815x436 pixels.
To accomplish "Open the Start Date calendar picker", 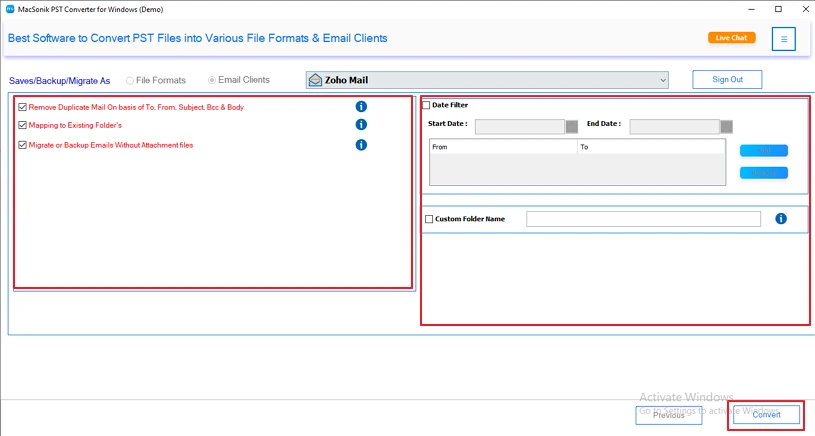I will click(x=572, y=127).
